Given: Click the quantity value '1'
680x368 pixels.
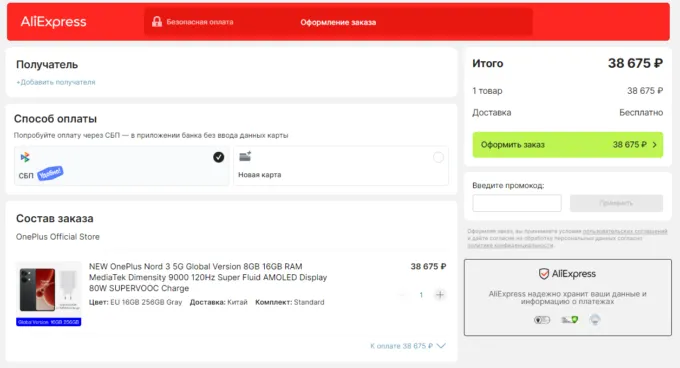Looking at the screenshot, I should click(421, 295).
